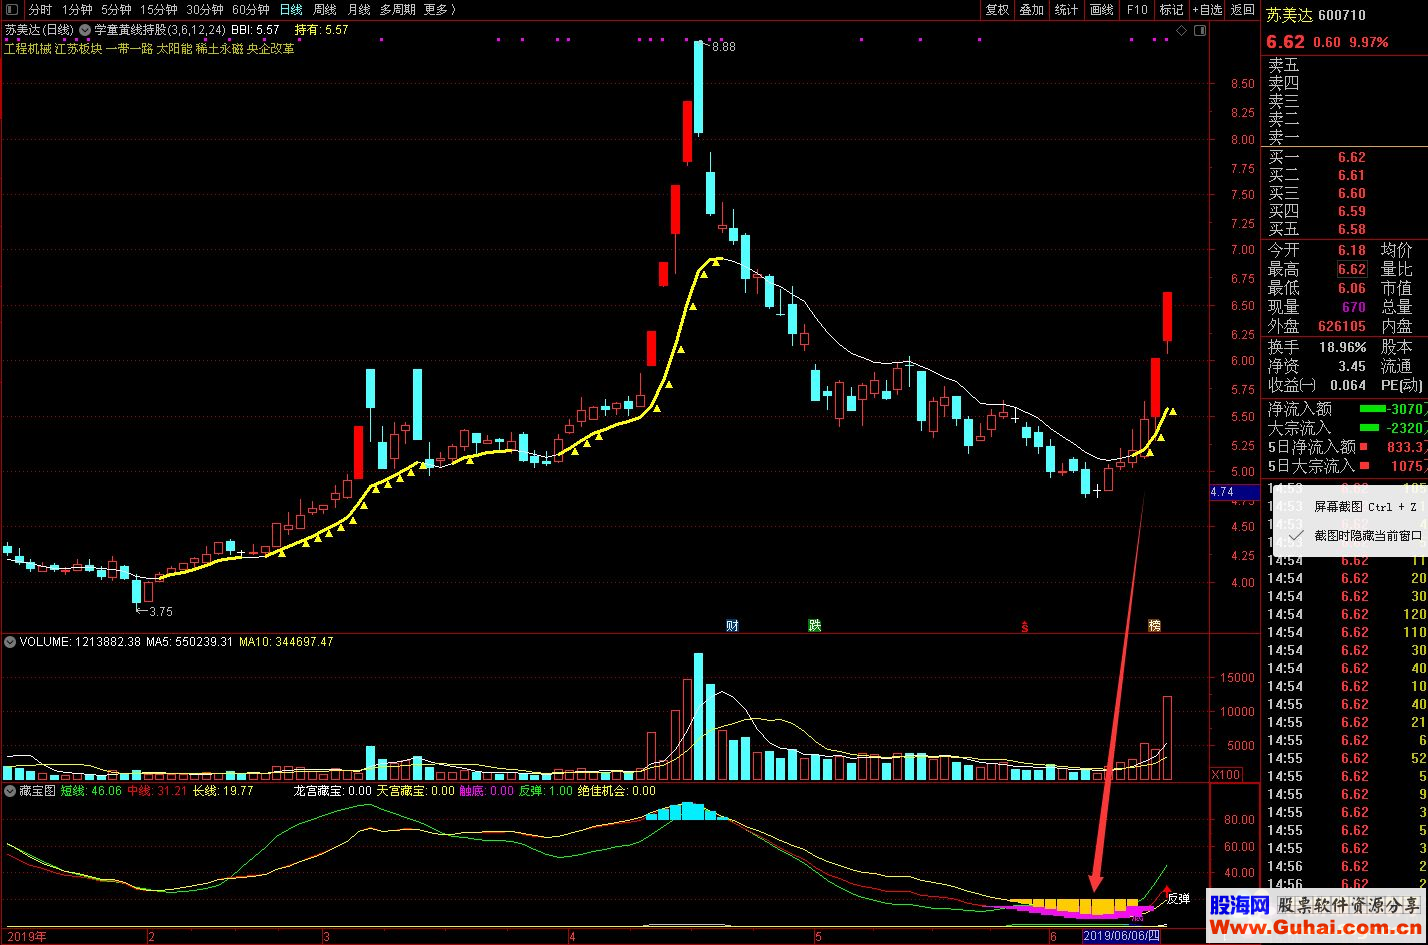Click the 2019/06/06 date label on axis

(x=1122, y=936)
